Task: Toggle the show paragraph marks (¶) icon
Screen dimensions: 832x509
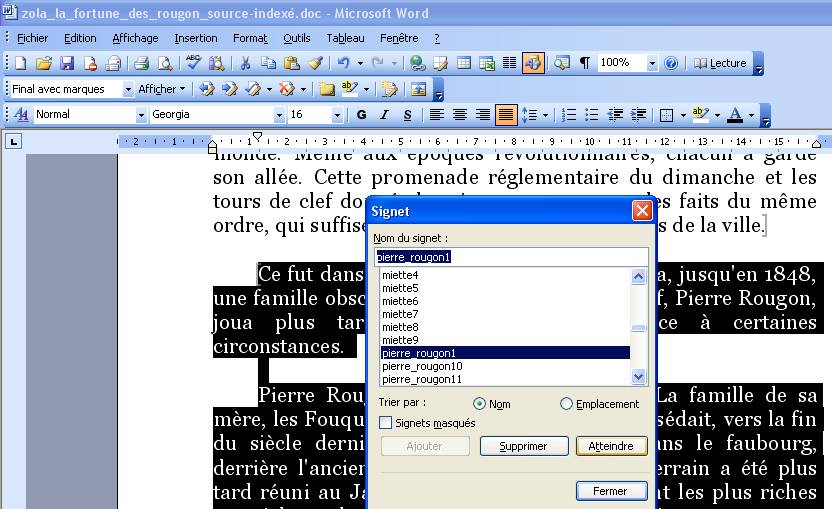Action: tap(585, 63)
